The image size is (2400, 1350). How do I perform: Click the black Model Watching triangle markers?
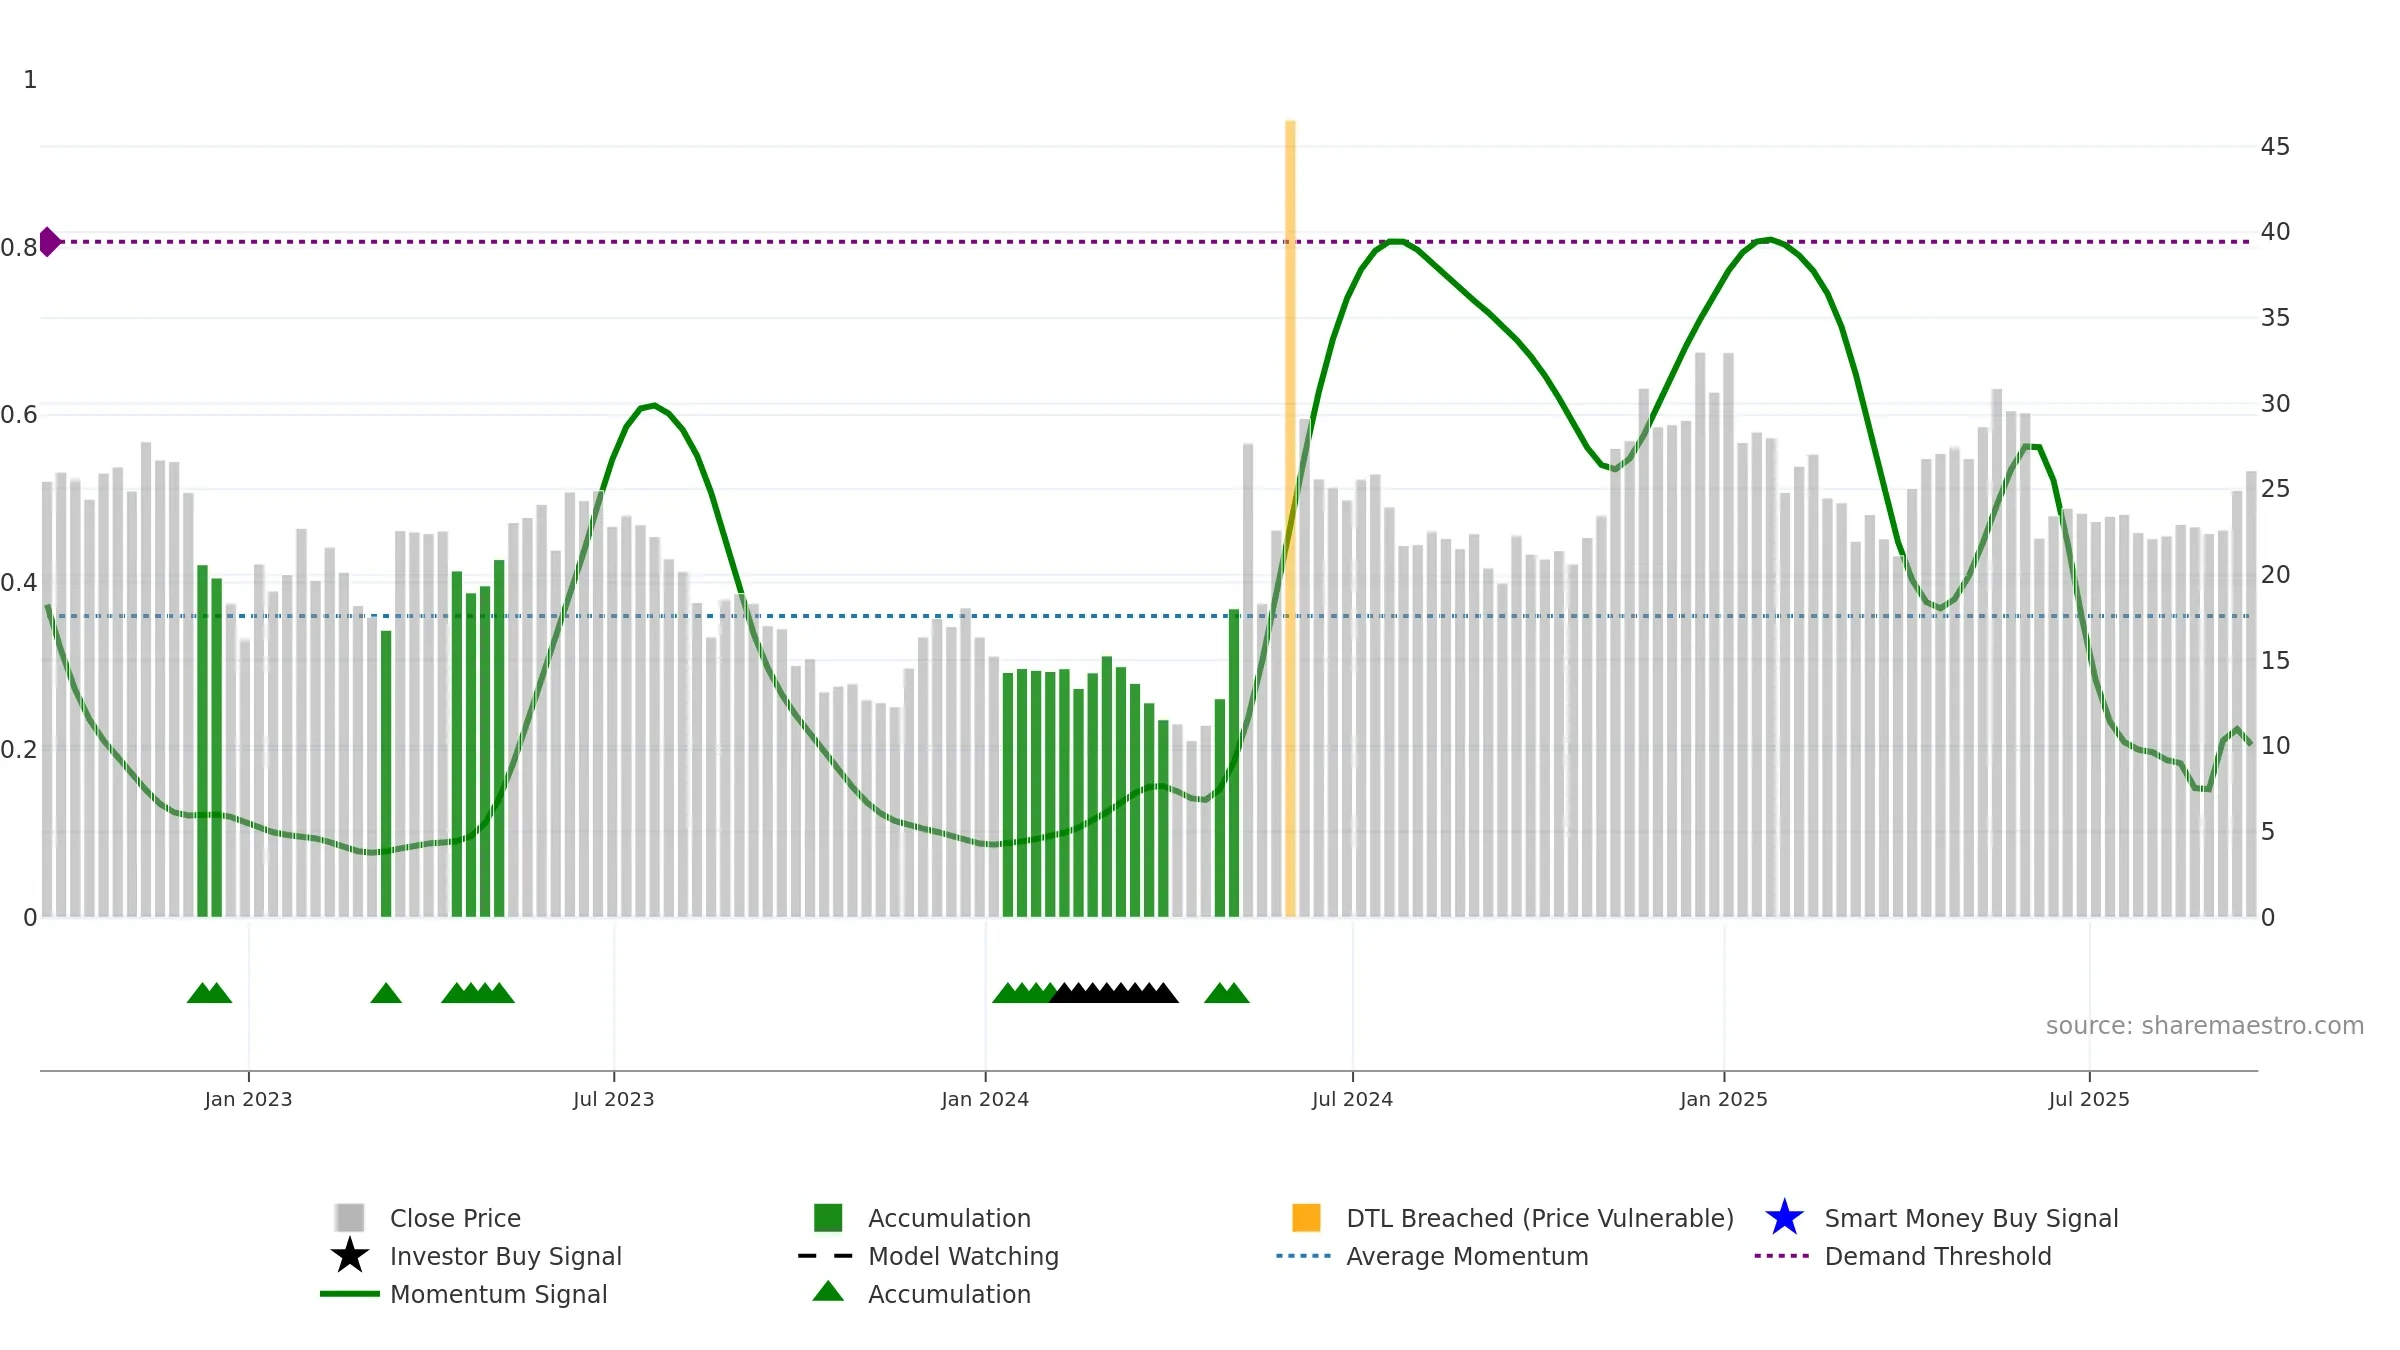pyautogui.click(x=1114, y=992)
